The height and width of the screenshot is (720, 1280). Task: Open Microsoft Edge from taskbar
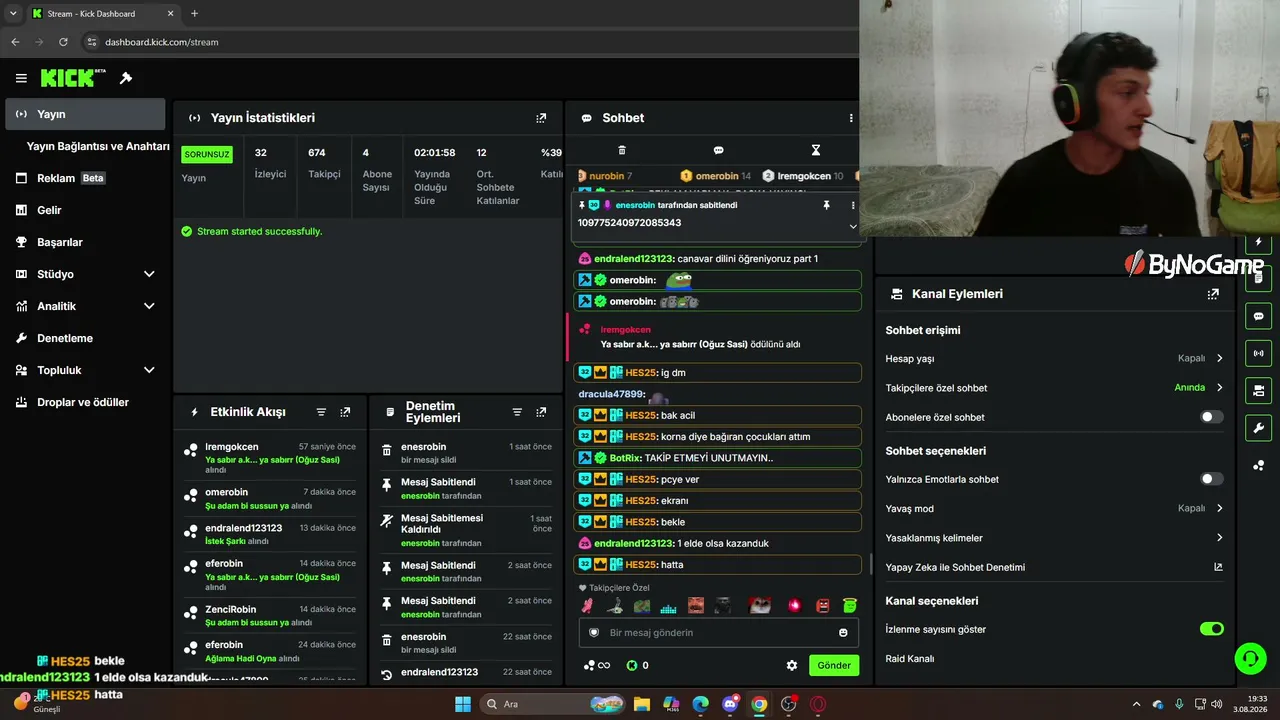700,704
